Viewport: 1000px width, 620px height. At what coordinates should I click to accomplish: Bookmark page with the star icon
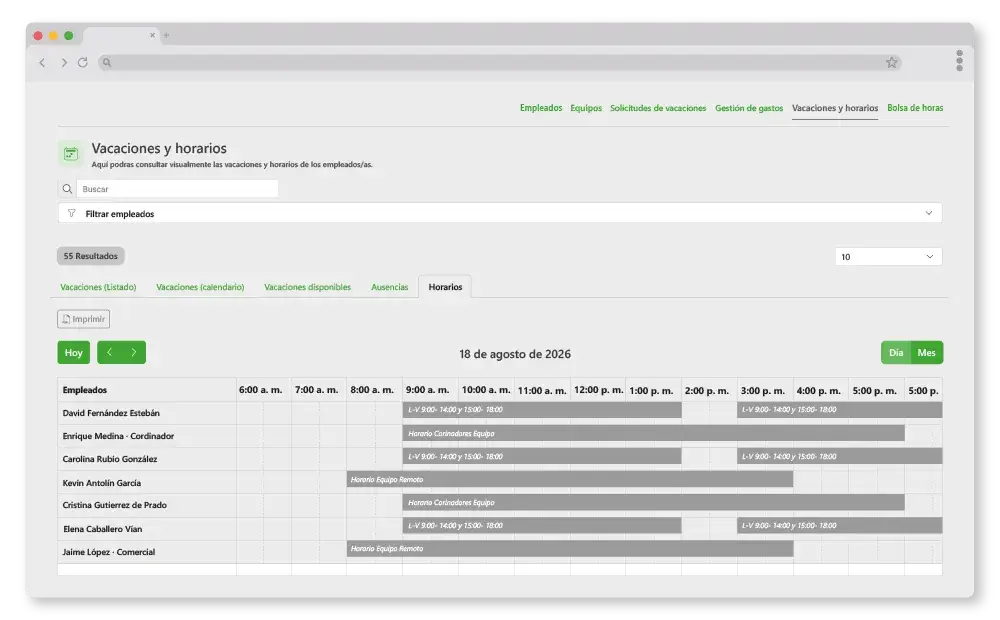[x=892, y=63]
